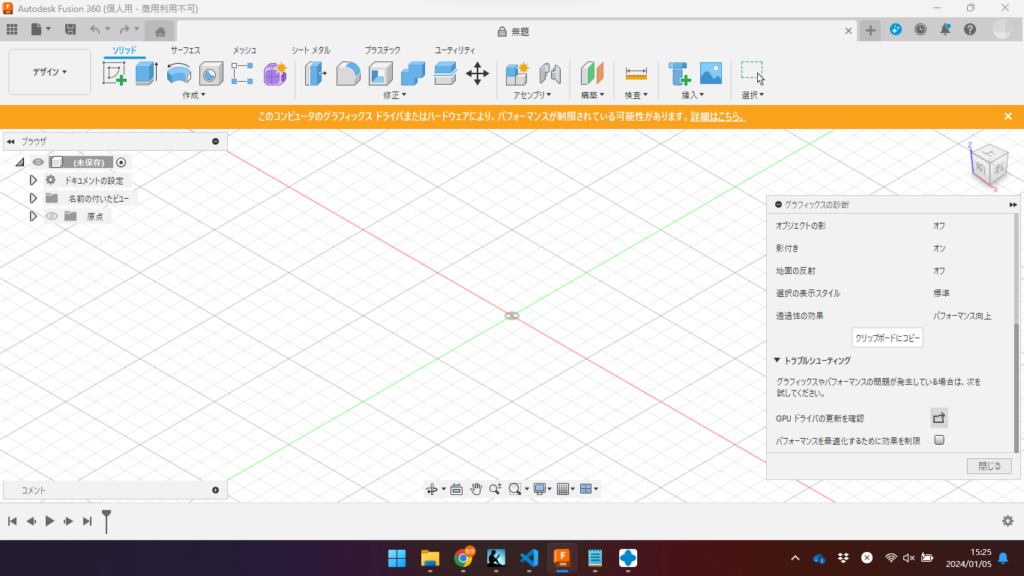This screenshot has height=576, width=1024.
Task: Open the 詳細はこちら link
Action: [x=717, y=117]
